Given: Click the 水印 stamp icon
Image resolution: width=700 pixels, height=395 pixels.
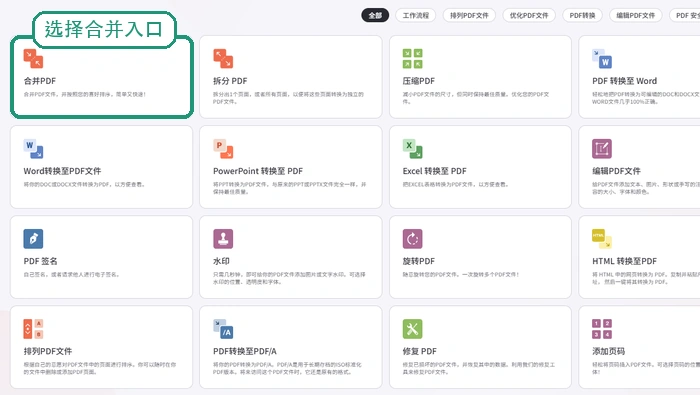Looking at the screenshot, I should [223, 239].
